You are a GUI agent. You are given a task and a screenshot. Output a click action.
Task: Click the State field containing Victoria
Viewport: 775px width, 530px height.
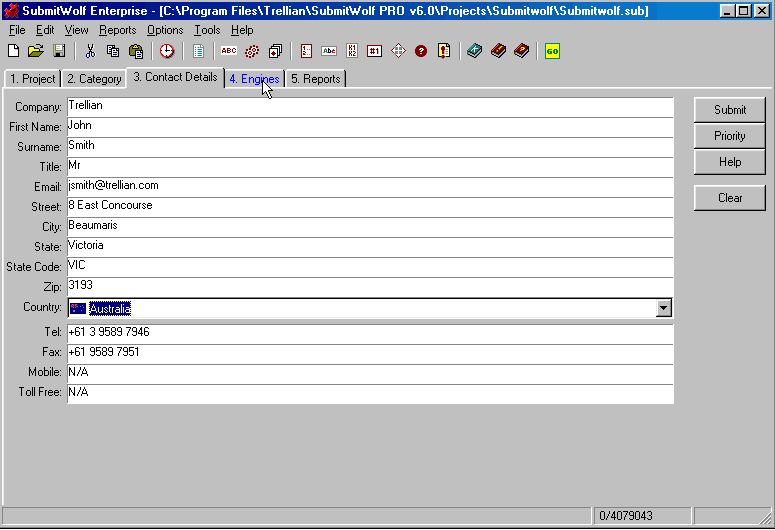pos(370,247)
